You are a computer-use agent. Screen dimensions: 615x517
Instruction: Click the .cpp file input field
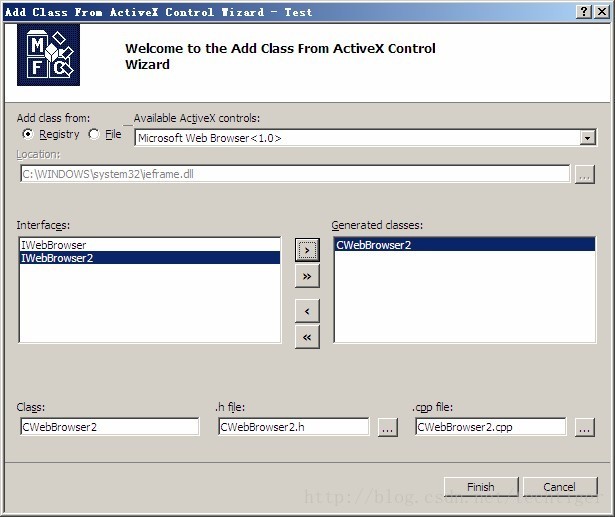coord(491,427)
